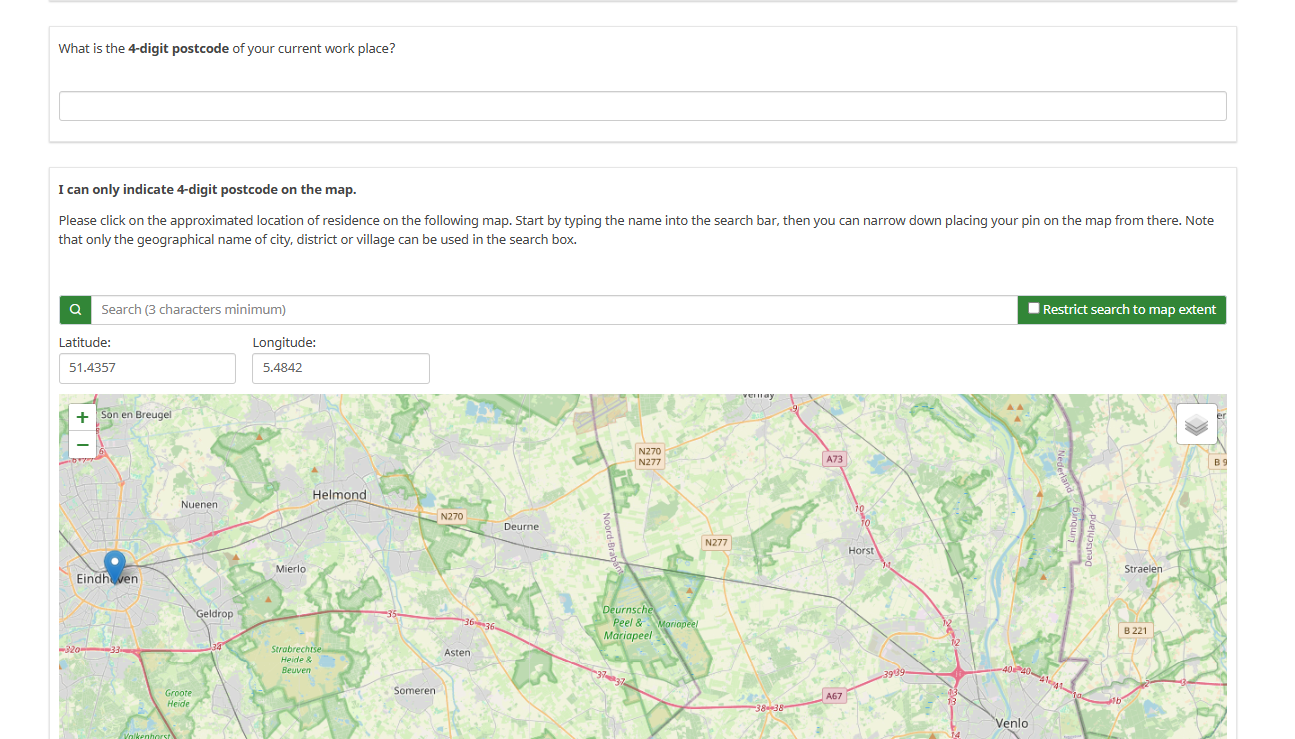The width and height of the screenshot is (1295, 739).
Task: Click the Asten label on the map
Action: coord(457,652)
